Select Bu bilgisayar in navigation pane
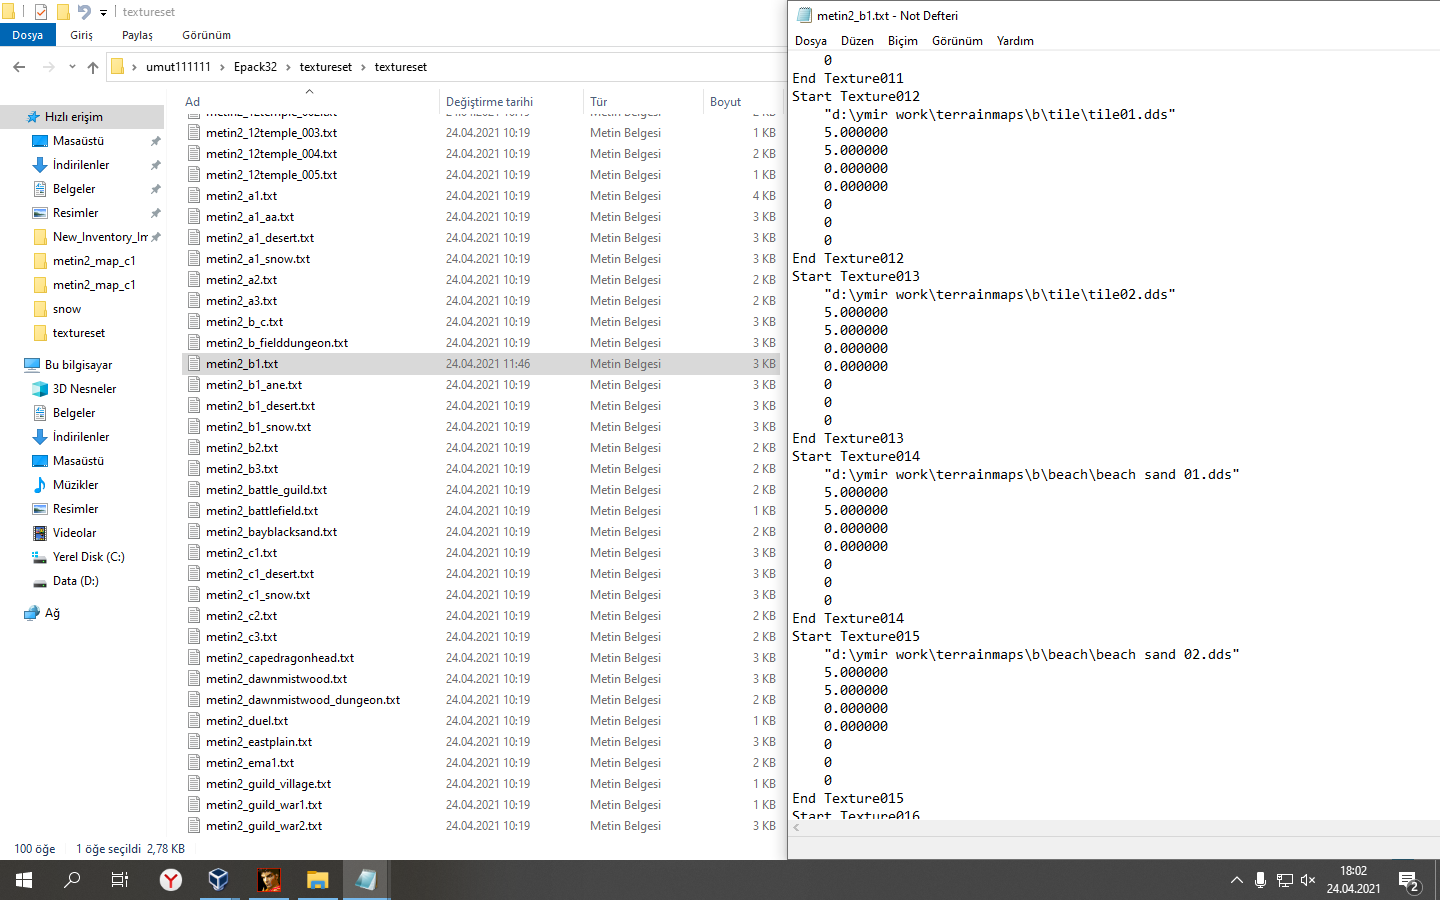 78,365
